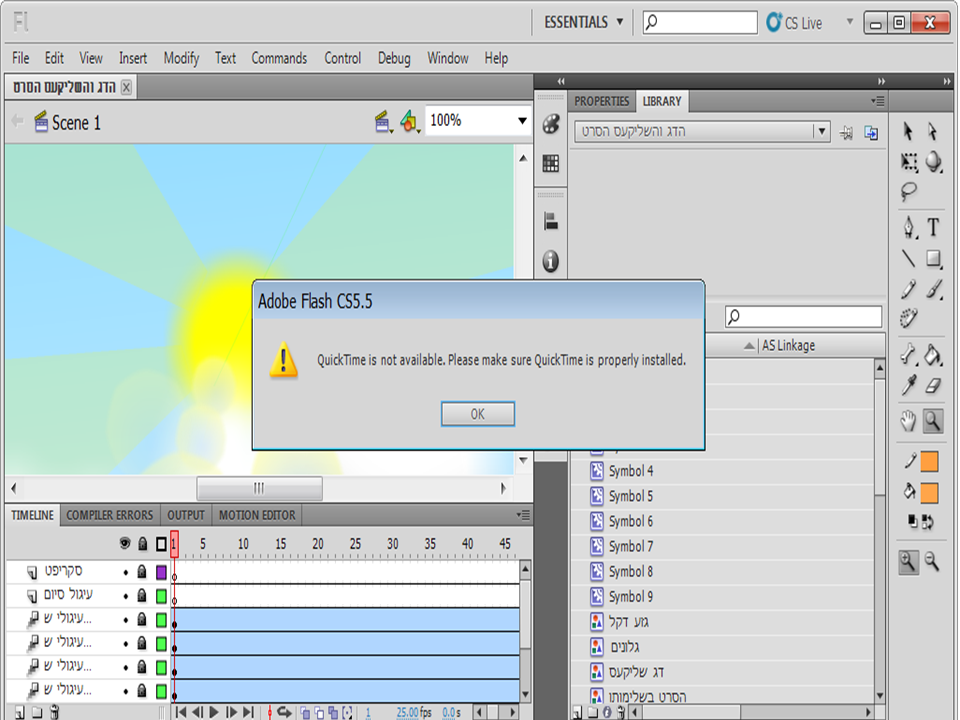The width and height of the screenshot is (960, 720).
Task: Select the Lasso tool
Action: coord(909,192)
